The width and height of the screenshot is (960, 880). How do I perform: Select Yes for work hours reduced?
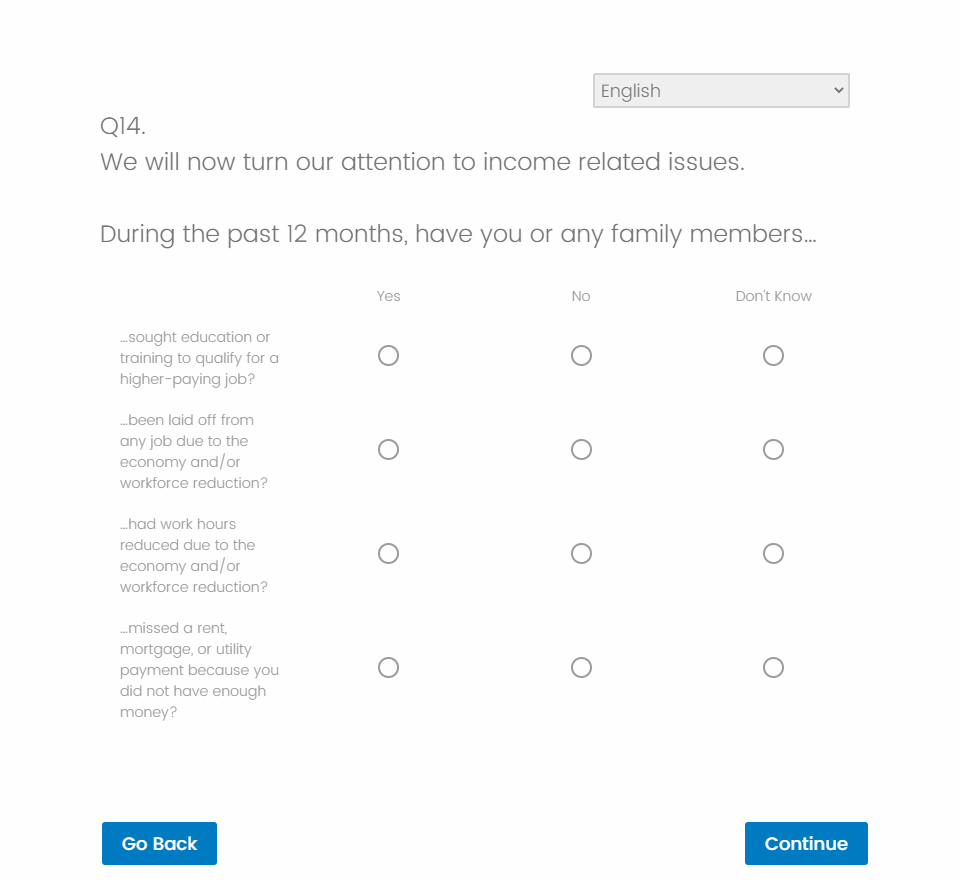[389, 554]
